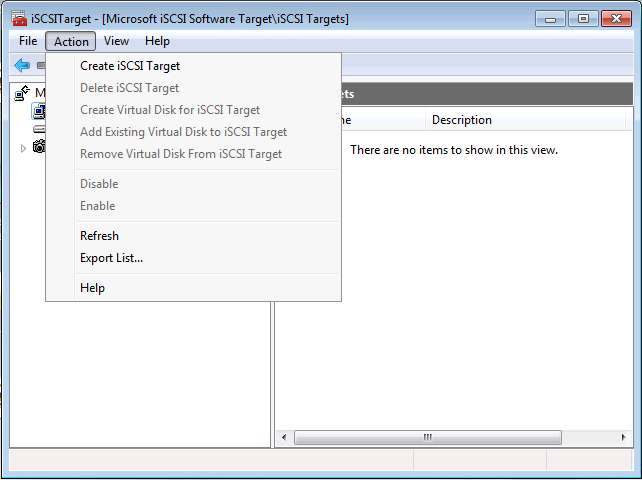Viewport: 642px width, 480px height.
Task: Select the Snapshots camera icon in tree
Action: 39,146
